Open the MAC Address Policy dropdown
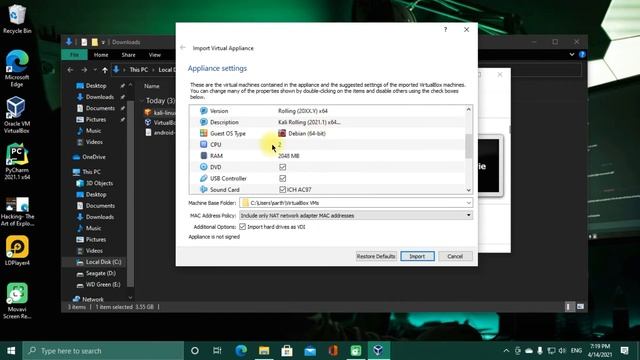 click(x=469, y=215)
